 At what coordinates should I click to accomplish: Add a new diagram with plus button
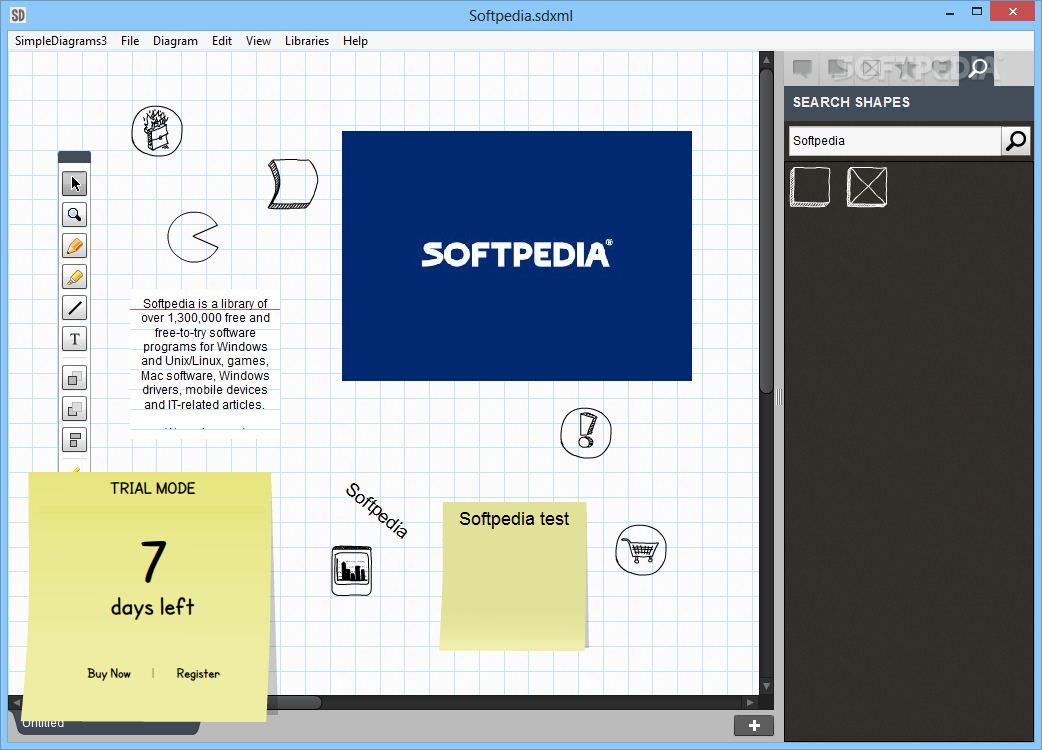[x=754, y=725]
